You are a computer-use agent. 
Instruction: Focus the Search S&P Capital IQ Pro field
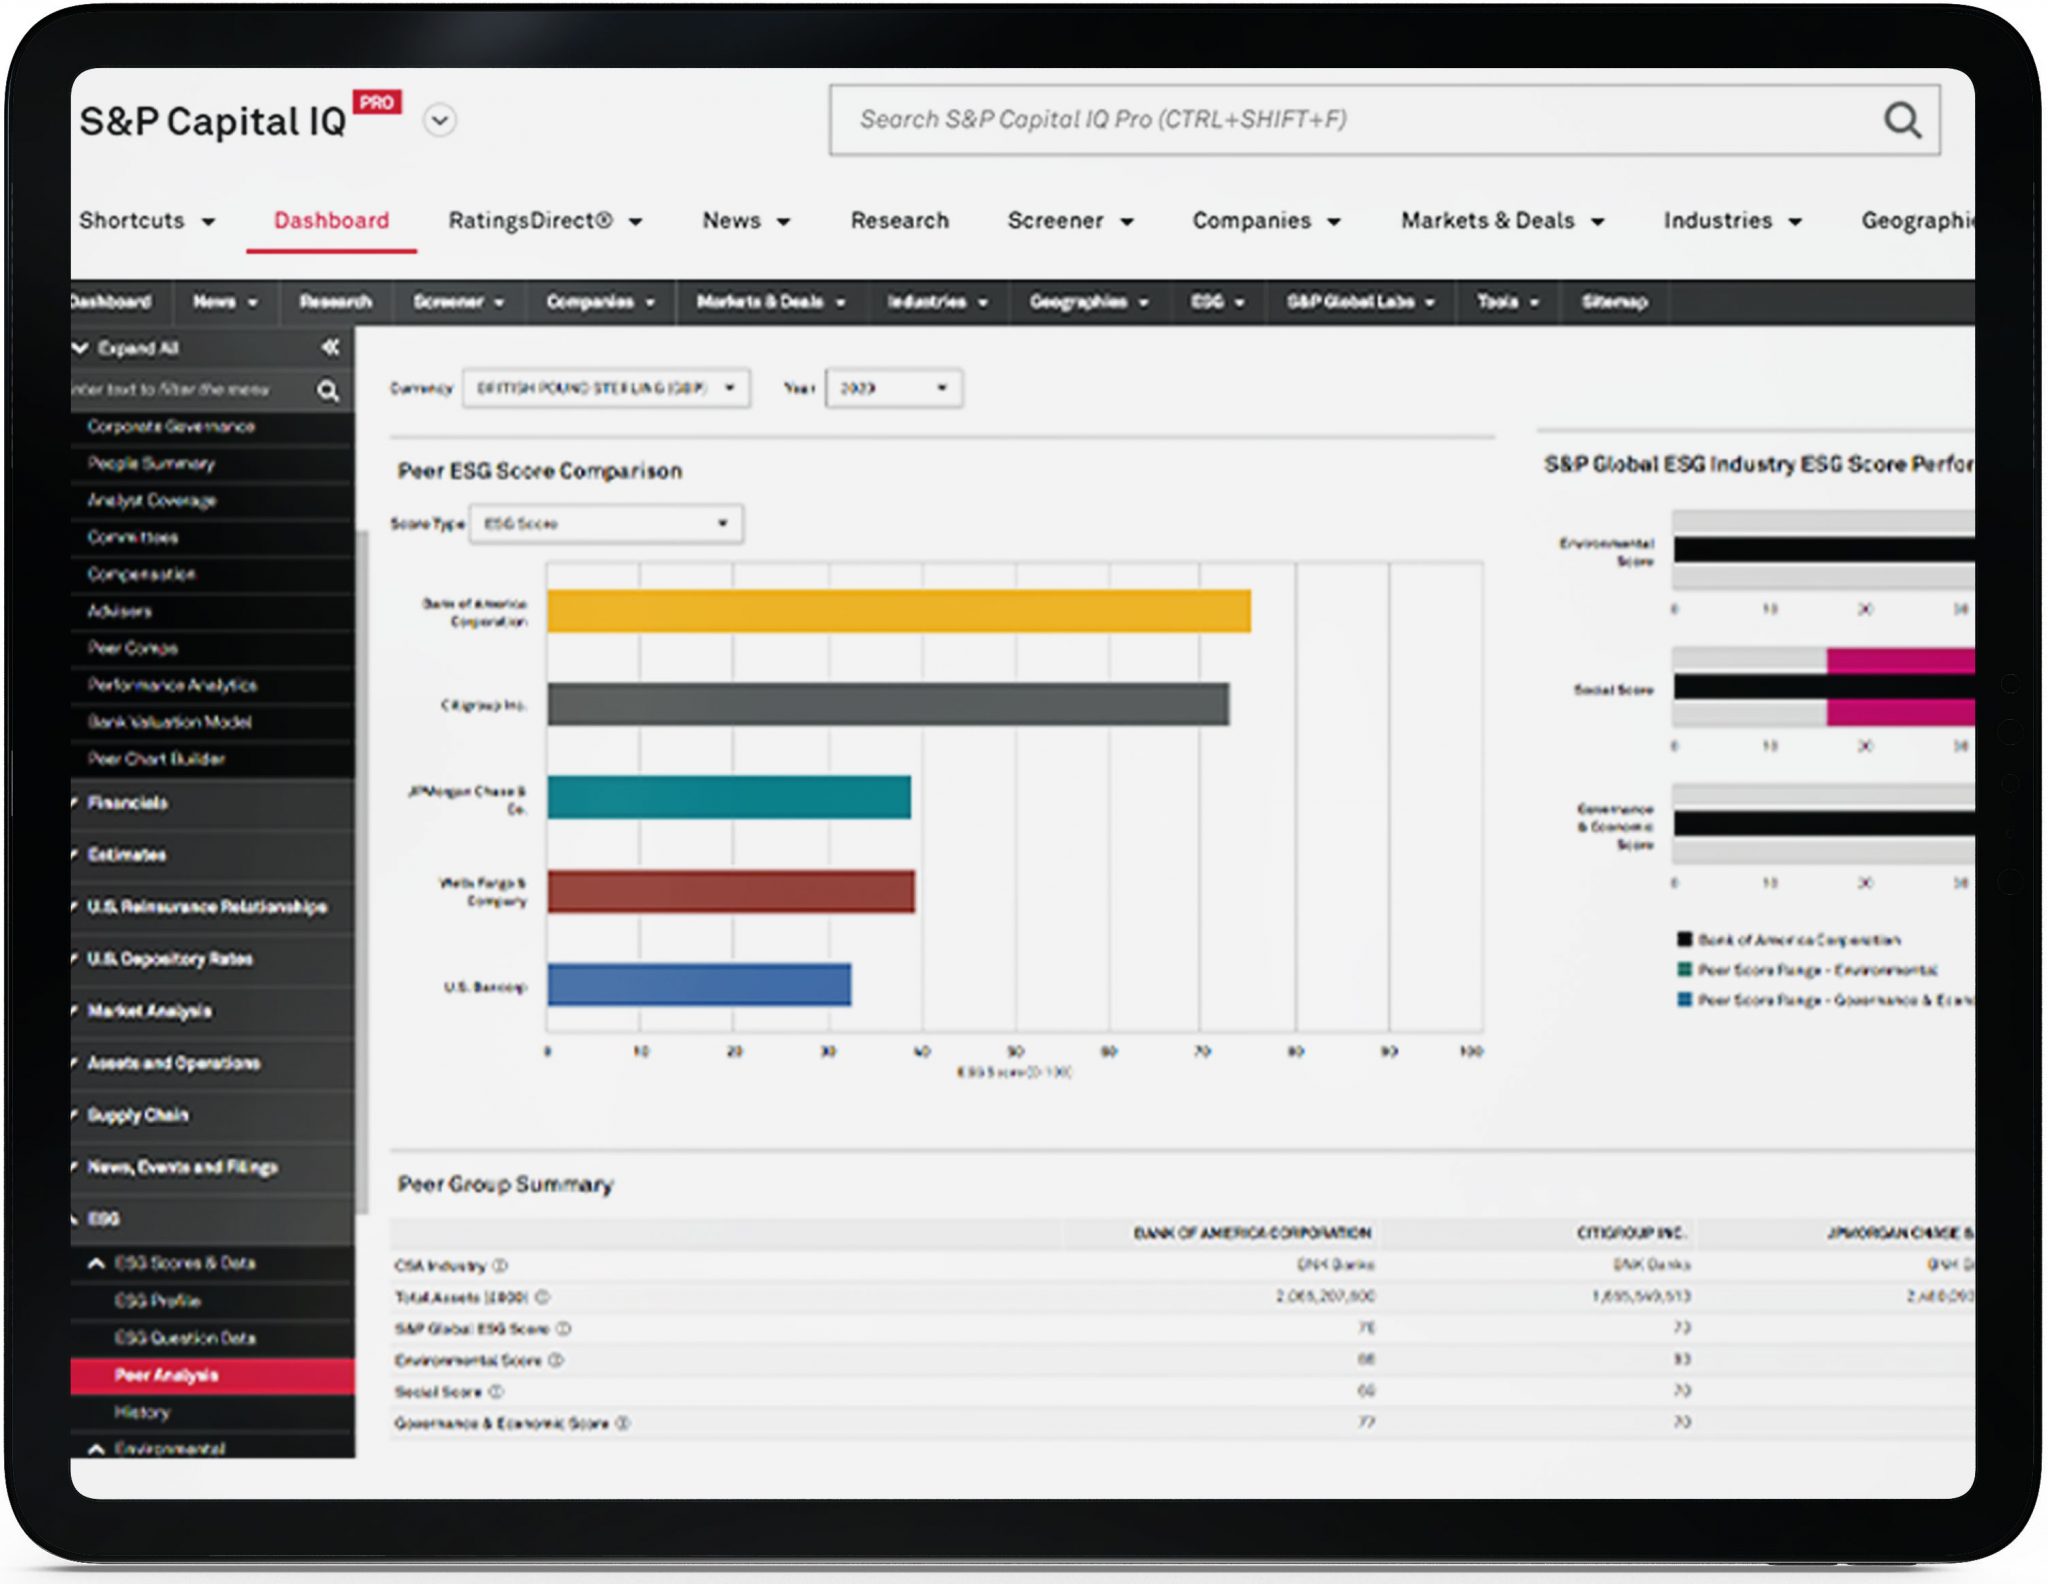1385,120
